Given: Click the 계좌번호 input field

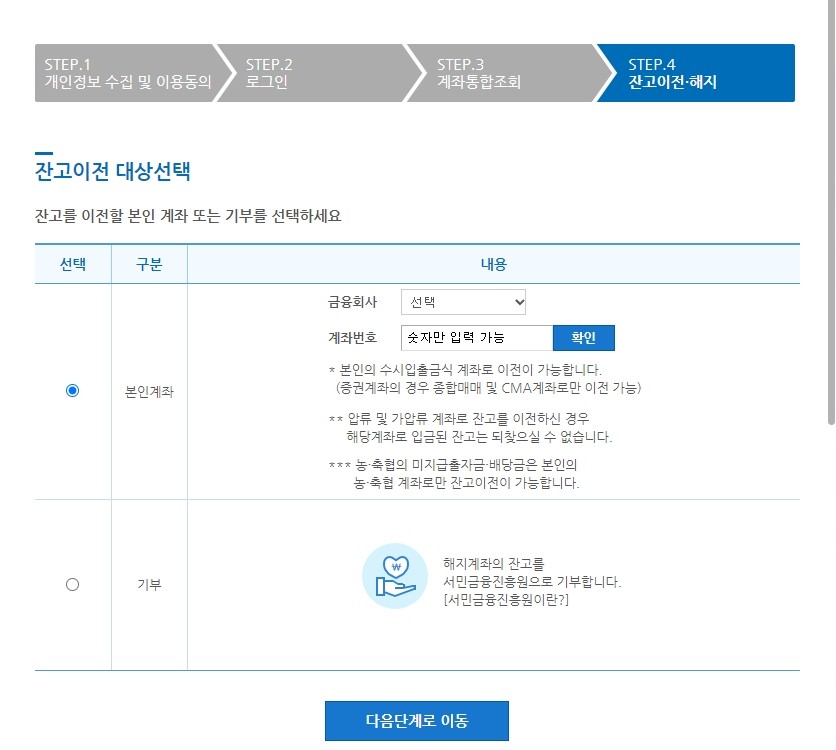Looking at the screenshot, I should pyautogui.click(x=477, y=338).
